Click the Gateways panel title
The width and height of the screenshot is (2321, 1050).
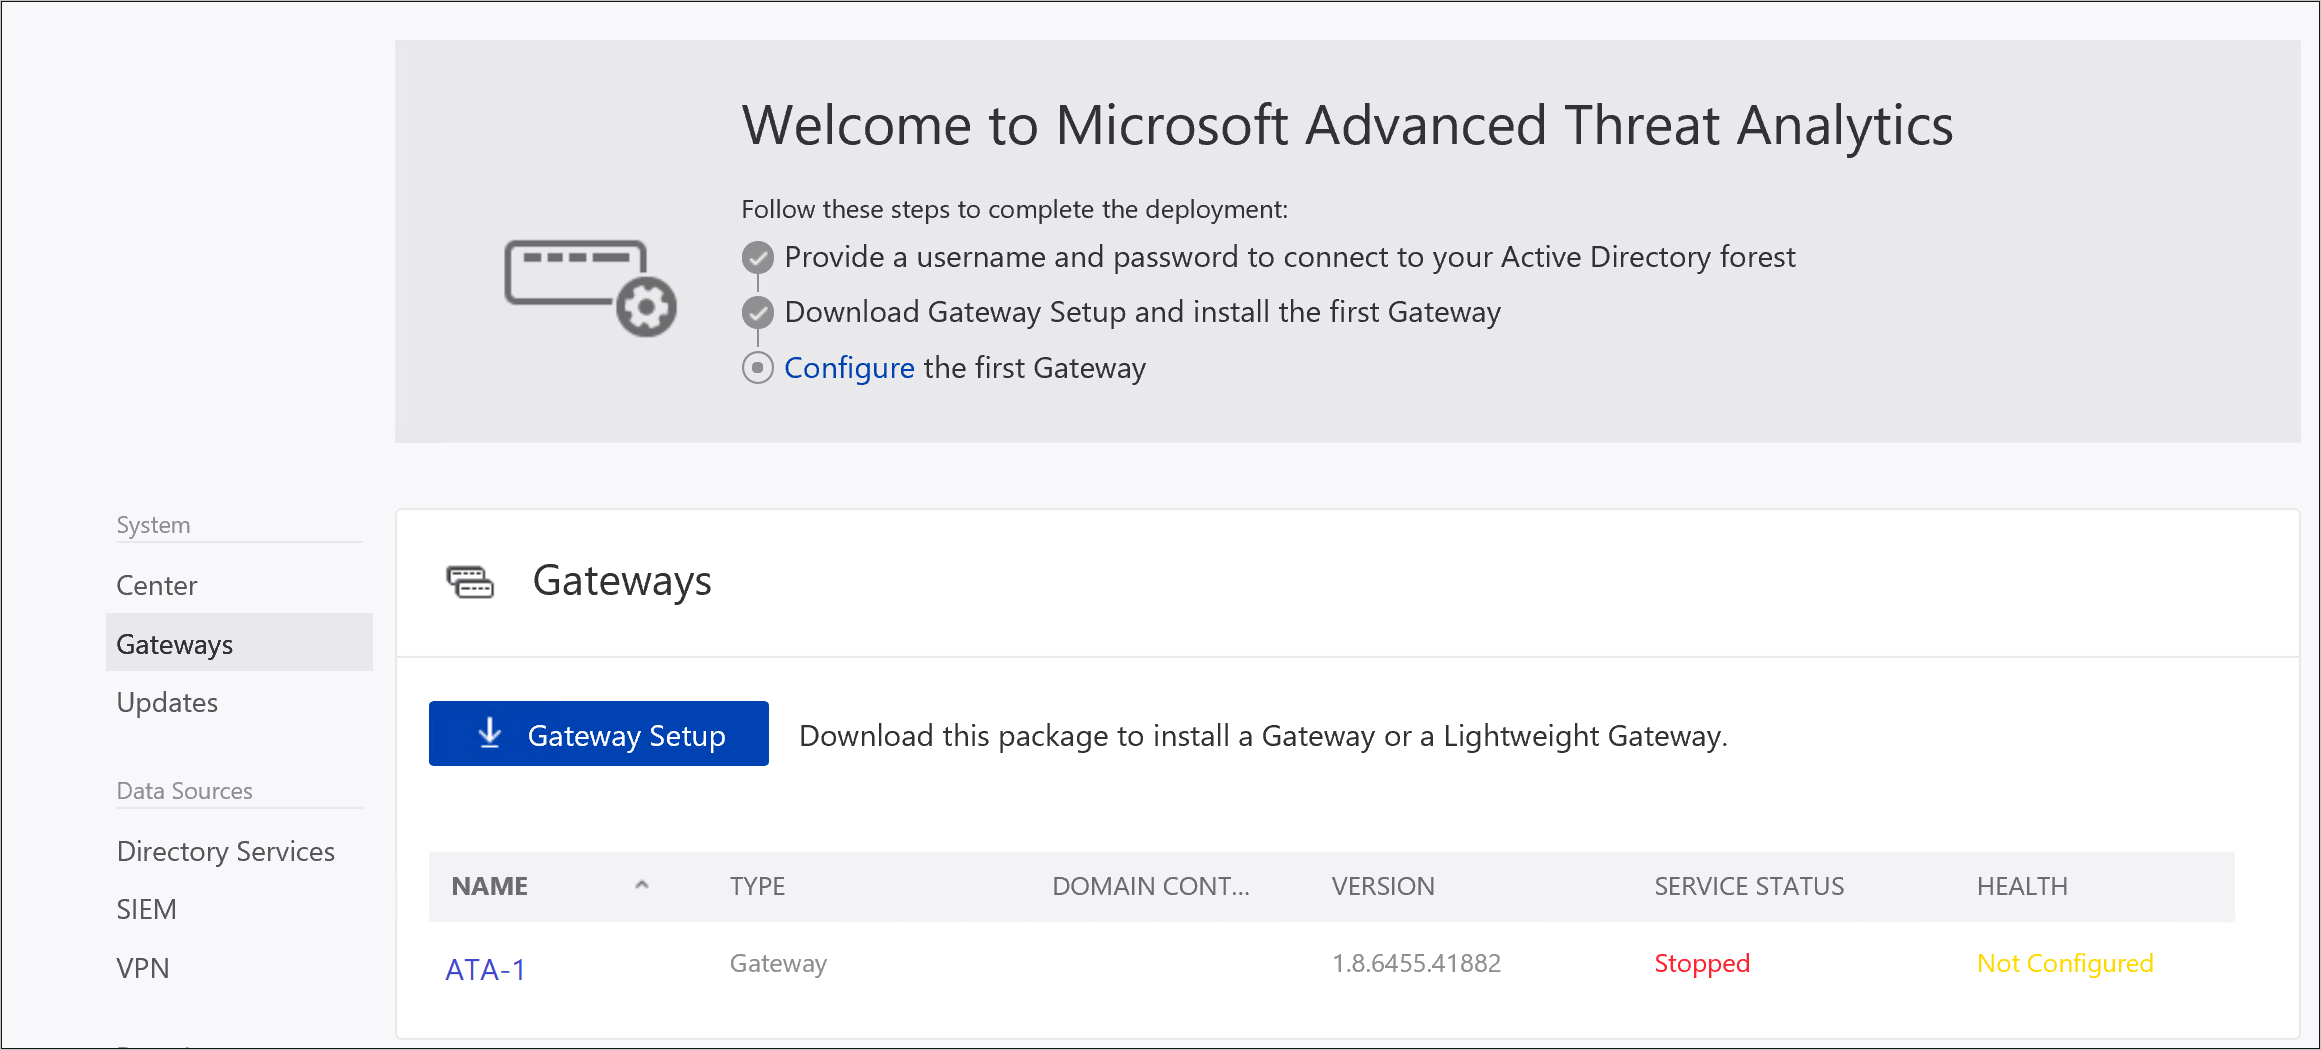click(622, 581)
